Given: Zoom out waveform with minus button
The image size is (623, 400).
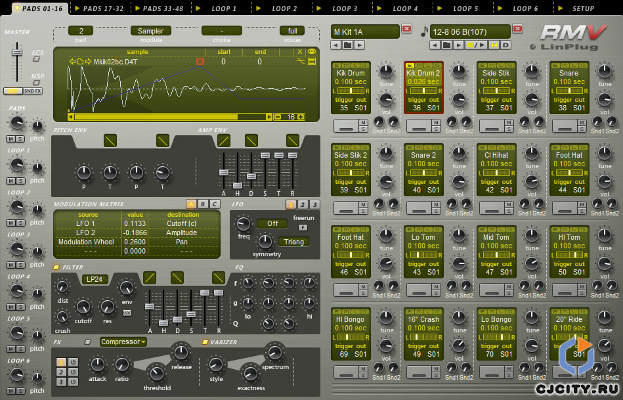Looking at the screenshot, I should [278, 117].
